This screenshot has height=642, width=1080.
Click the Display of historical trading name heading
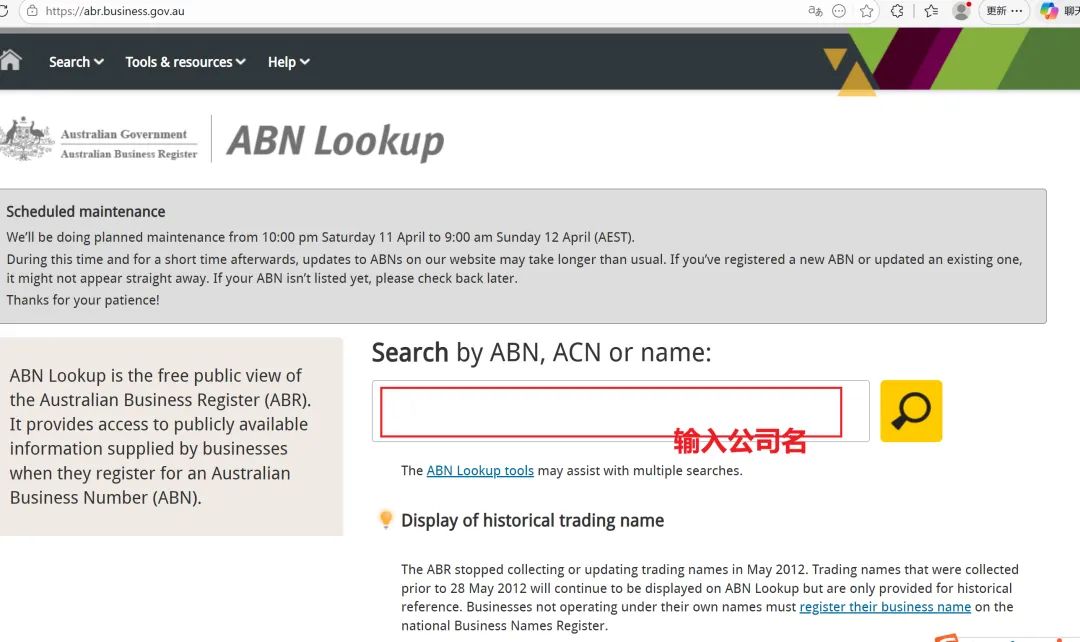tap(532, 521)
